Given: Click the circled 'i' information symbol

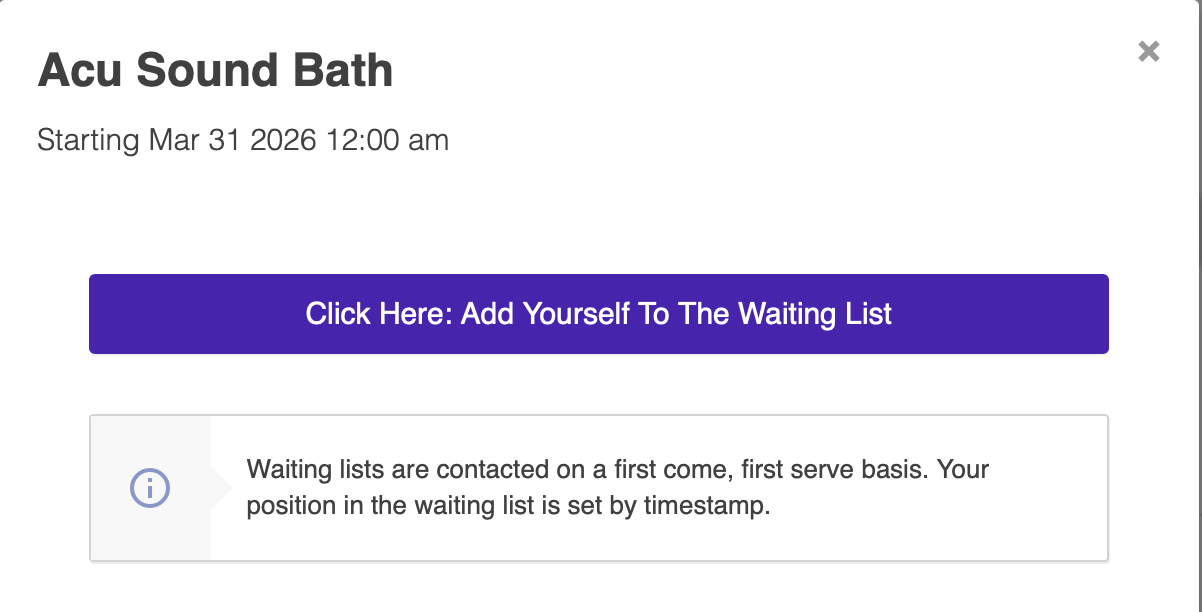Looking at the screenshot, I should tap(150, 488).
